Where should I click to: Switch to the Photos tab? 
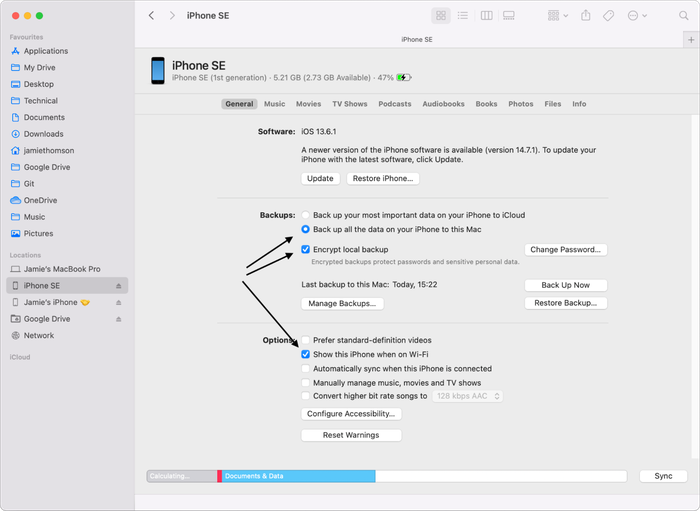coord(520,104)
